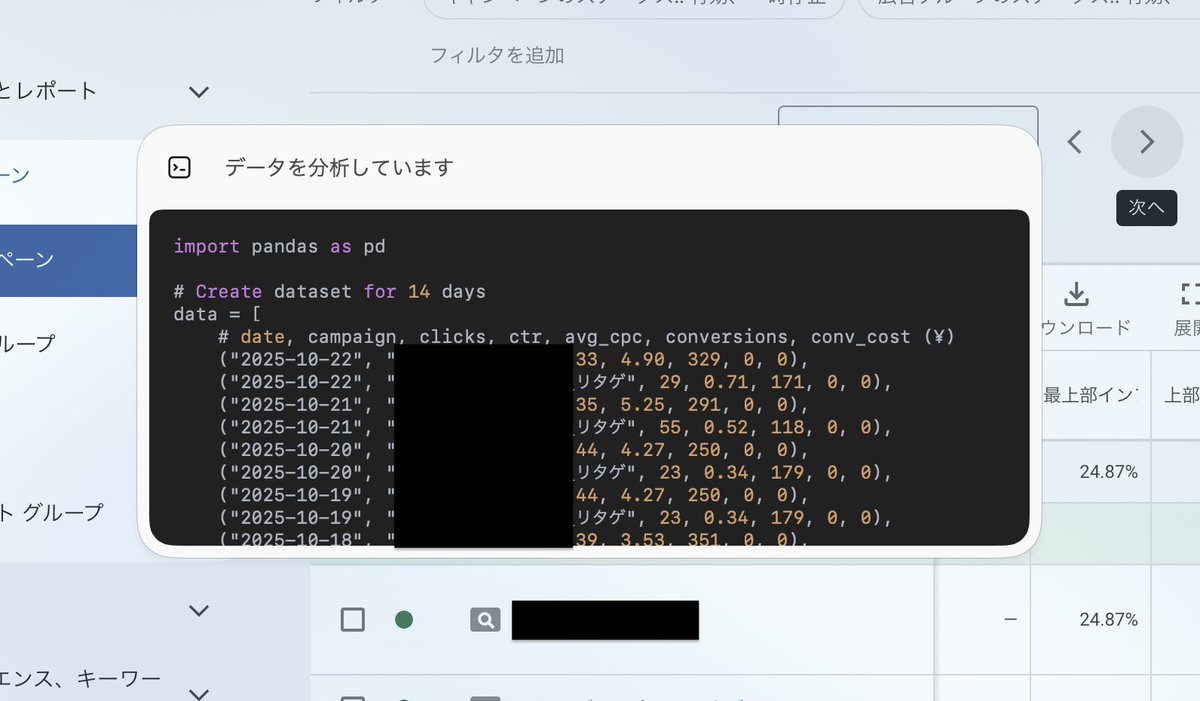Select the checkbox for the first campaign row

pos(352,619)
